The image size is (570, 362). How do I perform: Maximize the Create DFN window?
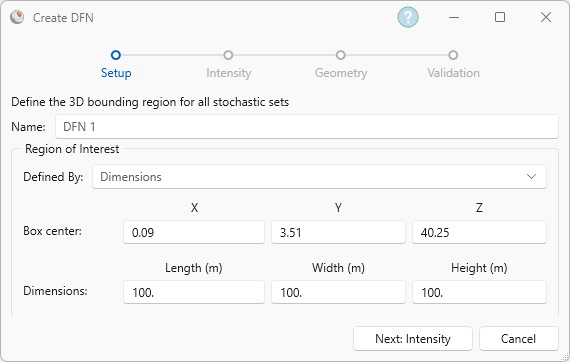(500, 17)
